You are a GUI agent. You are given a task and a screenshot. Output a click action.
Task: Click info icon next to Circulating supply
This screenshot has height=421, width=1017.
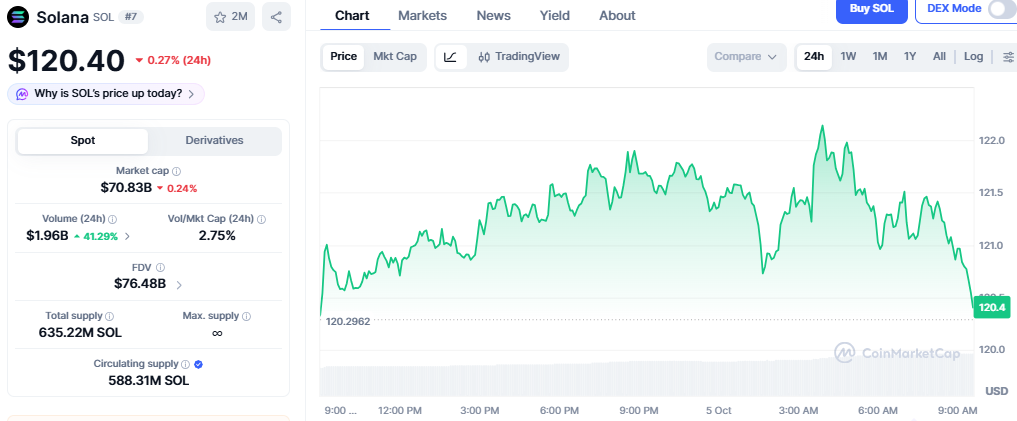(x=185, y=365)
